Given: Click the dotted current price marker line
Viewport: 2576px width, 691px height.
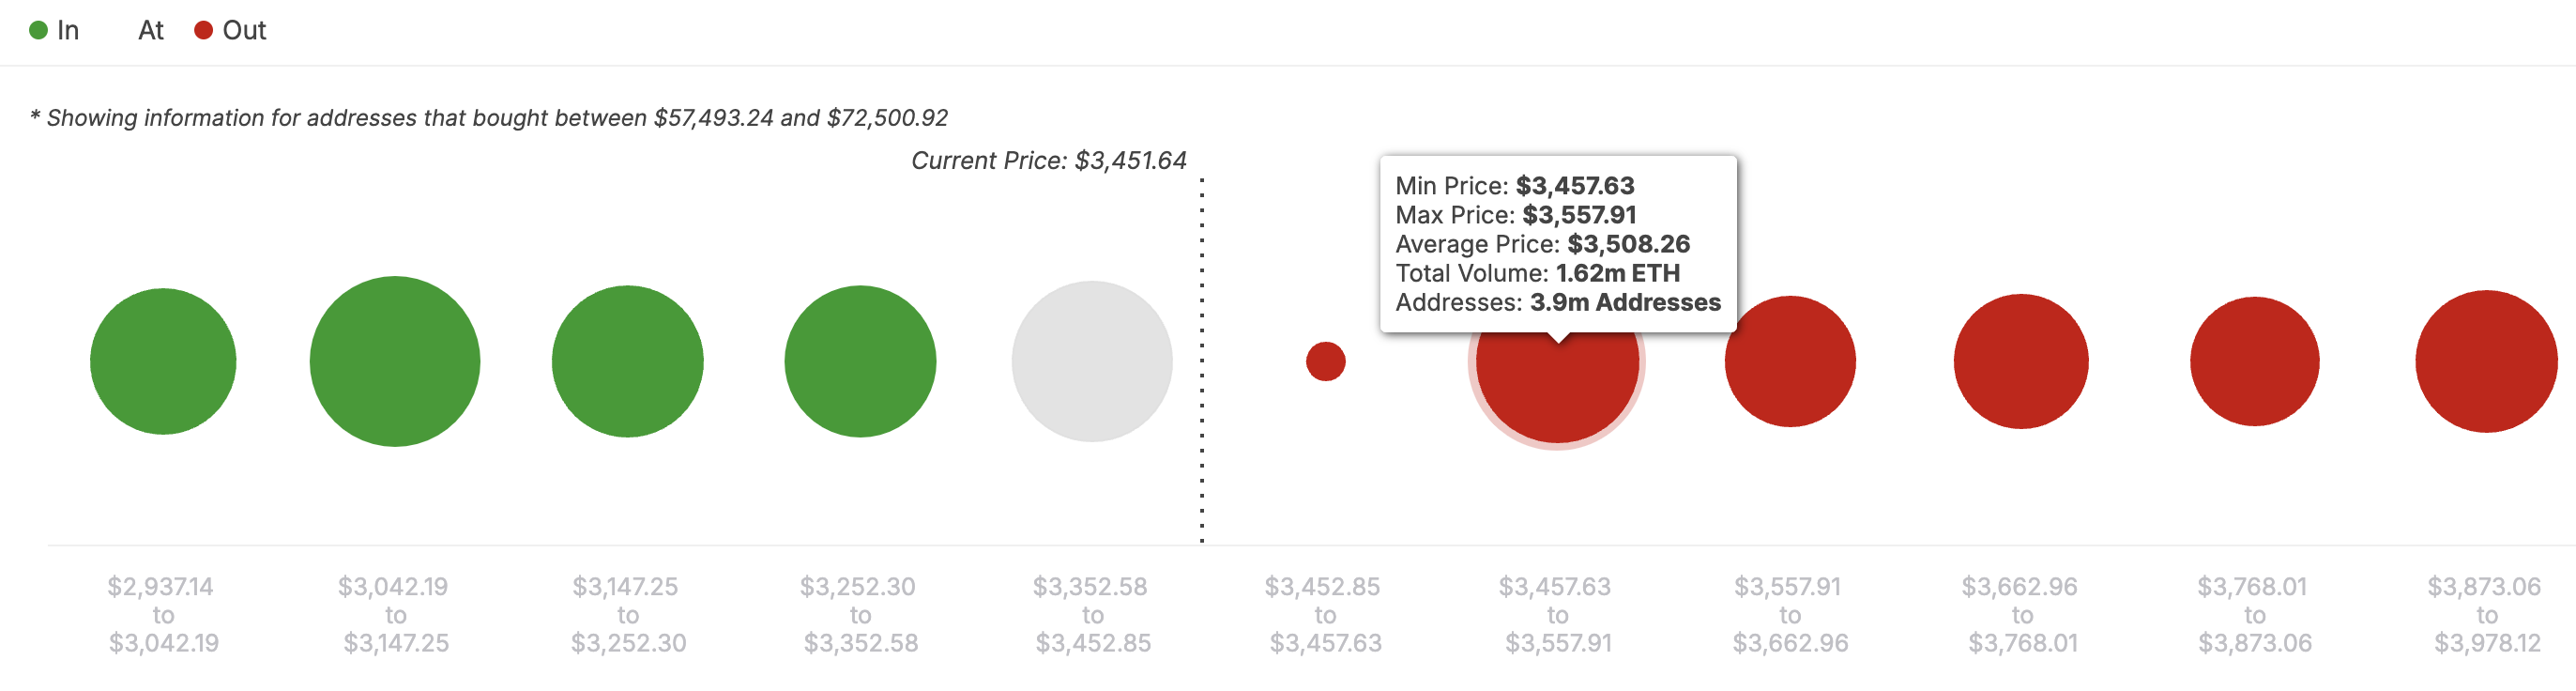Looking at the screenshot, I should click(1202, 360).
